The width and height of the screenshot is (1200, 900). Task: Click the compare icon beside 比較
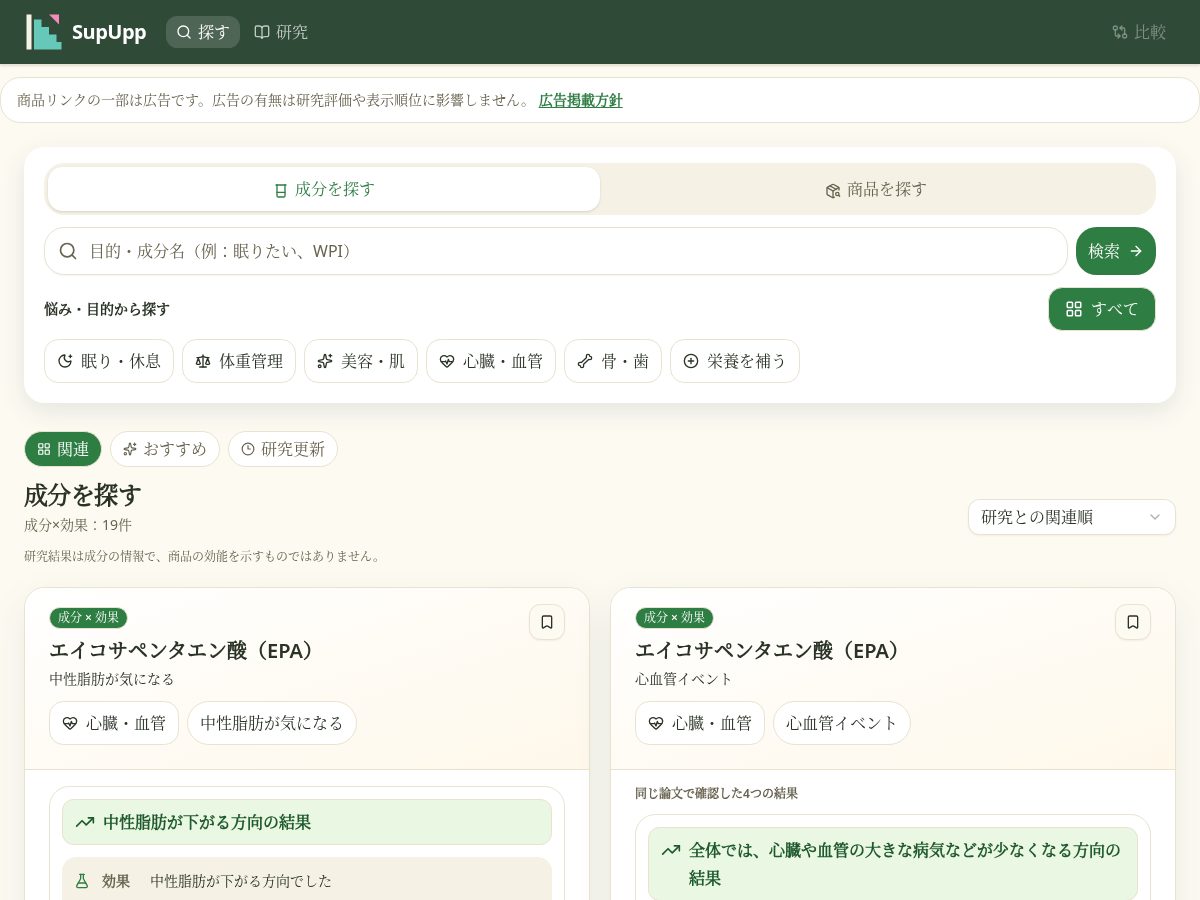point(1120,32)
